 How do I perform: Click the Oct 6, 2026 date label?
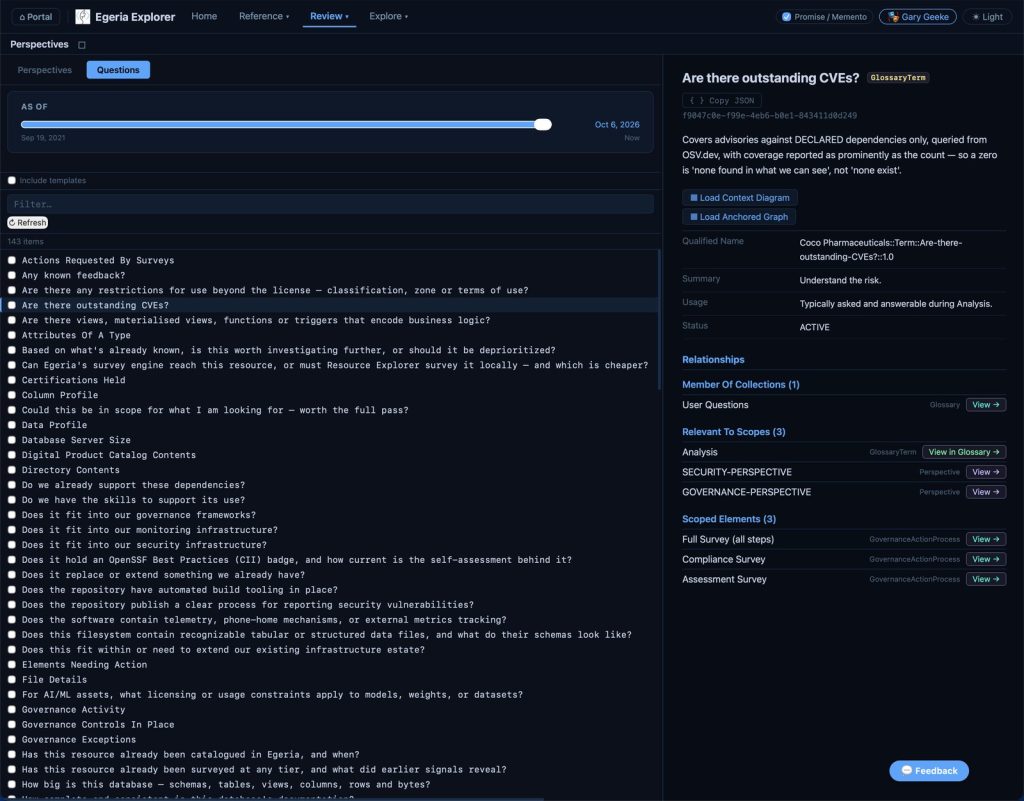pyautogui.click(x=616, y=125)
